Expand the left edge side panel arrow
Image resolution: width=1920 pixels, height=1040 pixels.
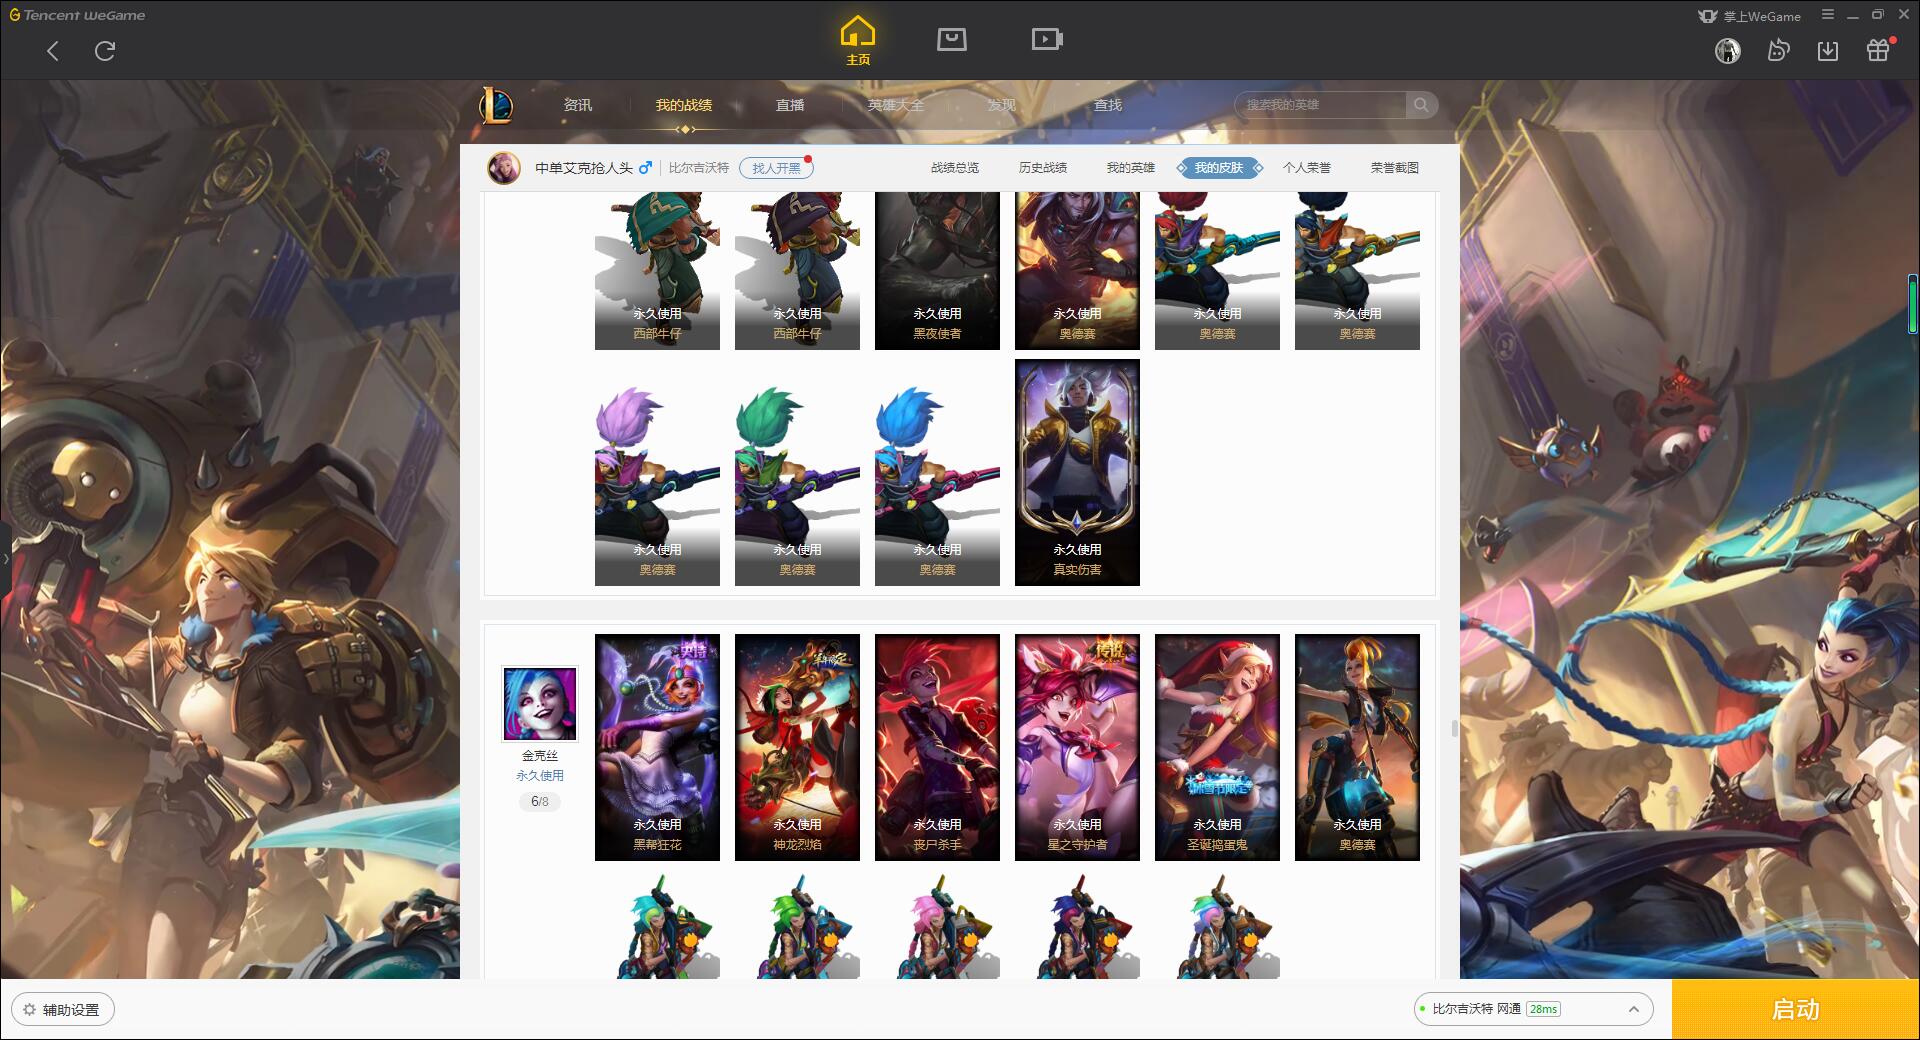click(5, 558)
